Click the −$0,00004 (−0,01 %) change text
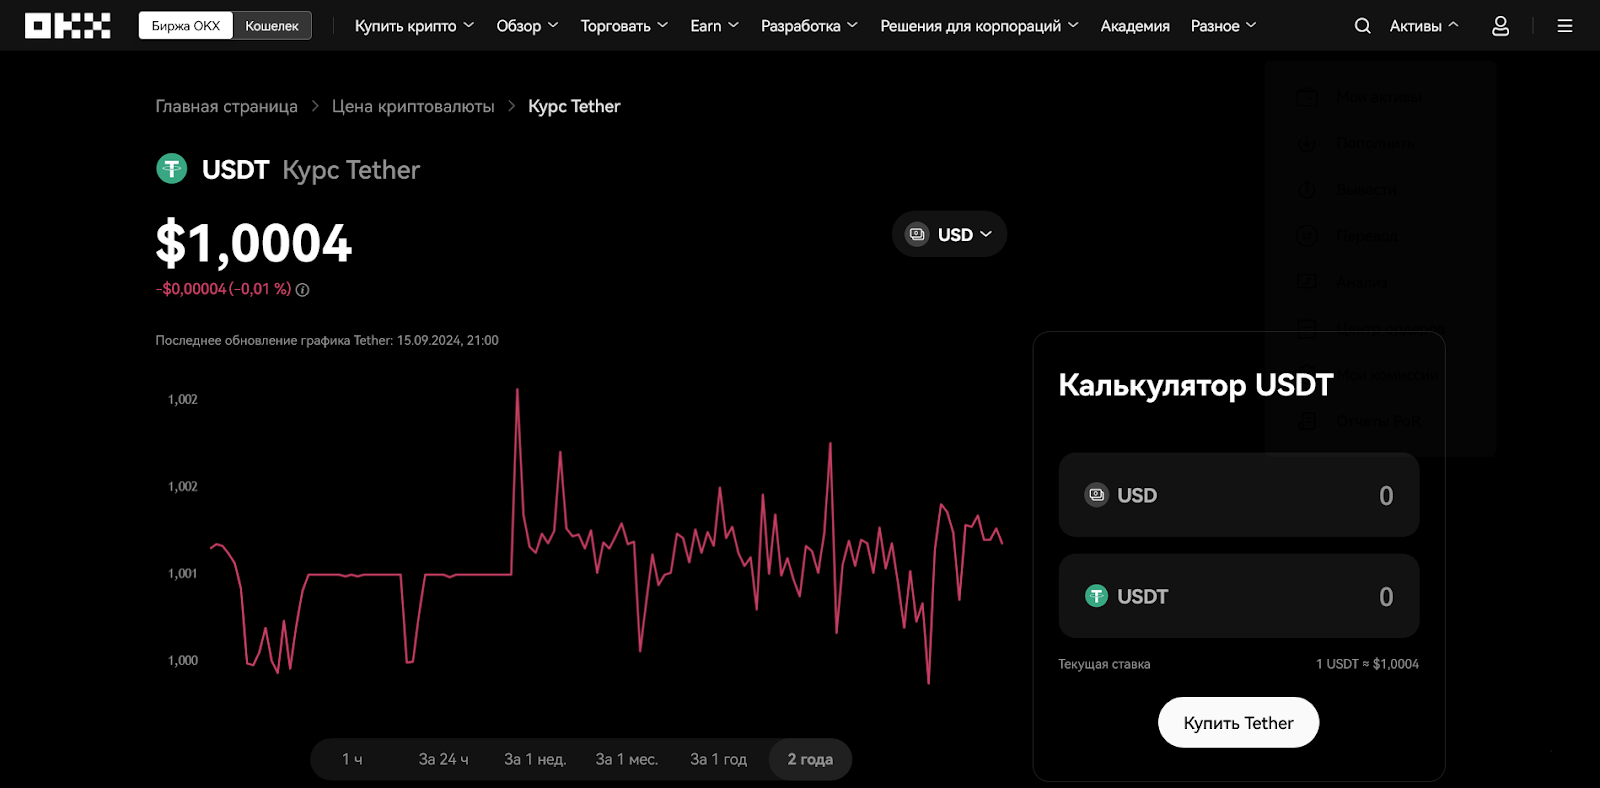Viewport: 1600px width, 788px height. click(x=223, y=289)
